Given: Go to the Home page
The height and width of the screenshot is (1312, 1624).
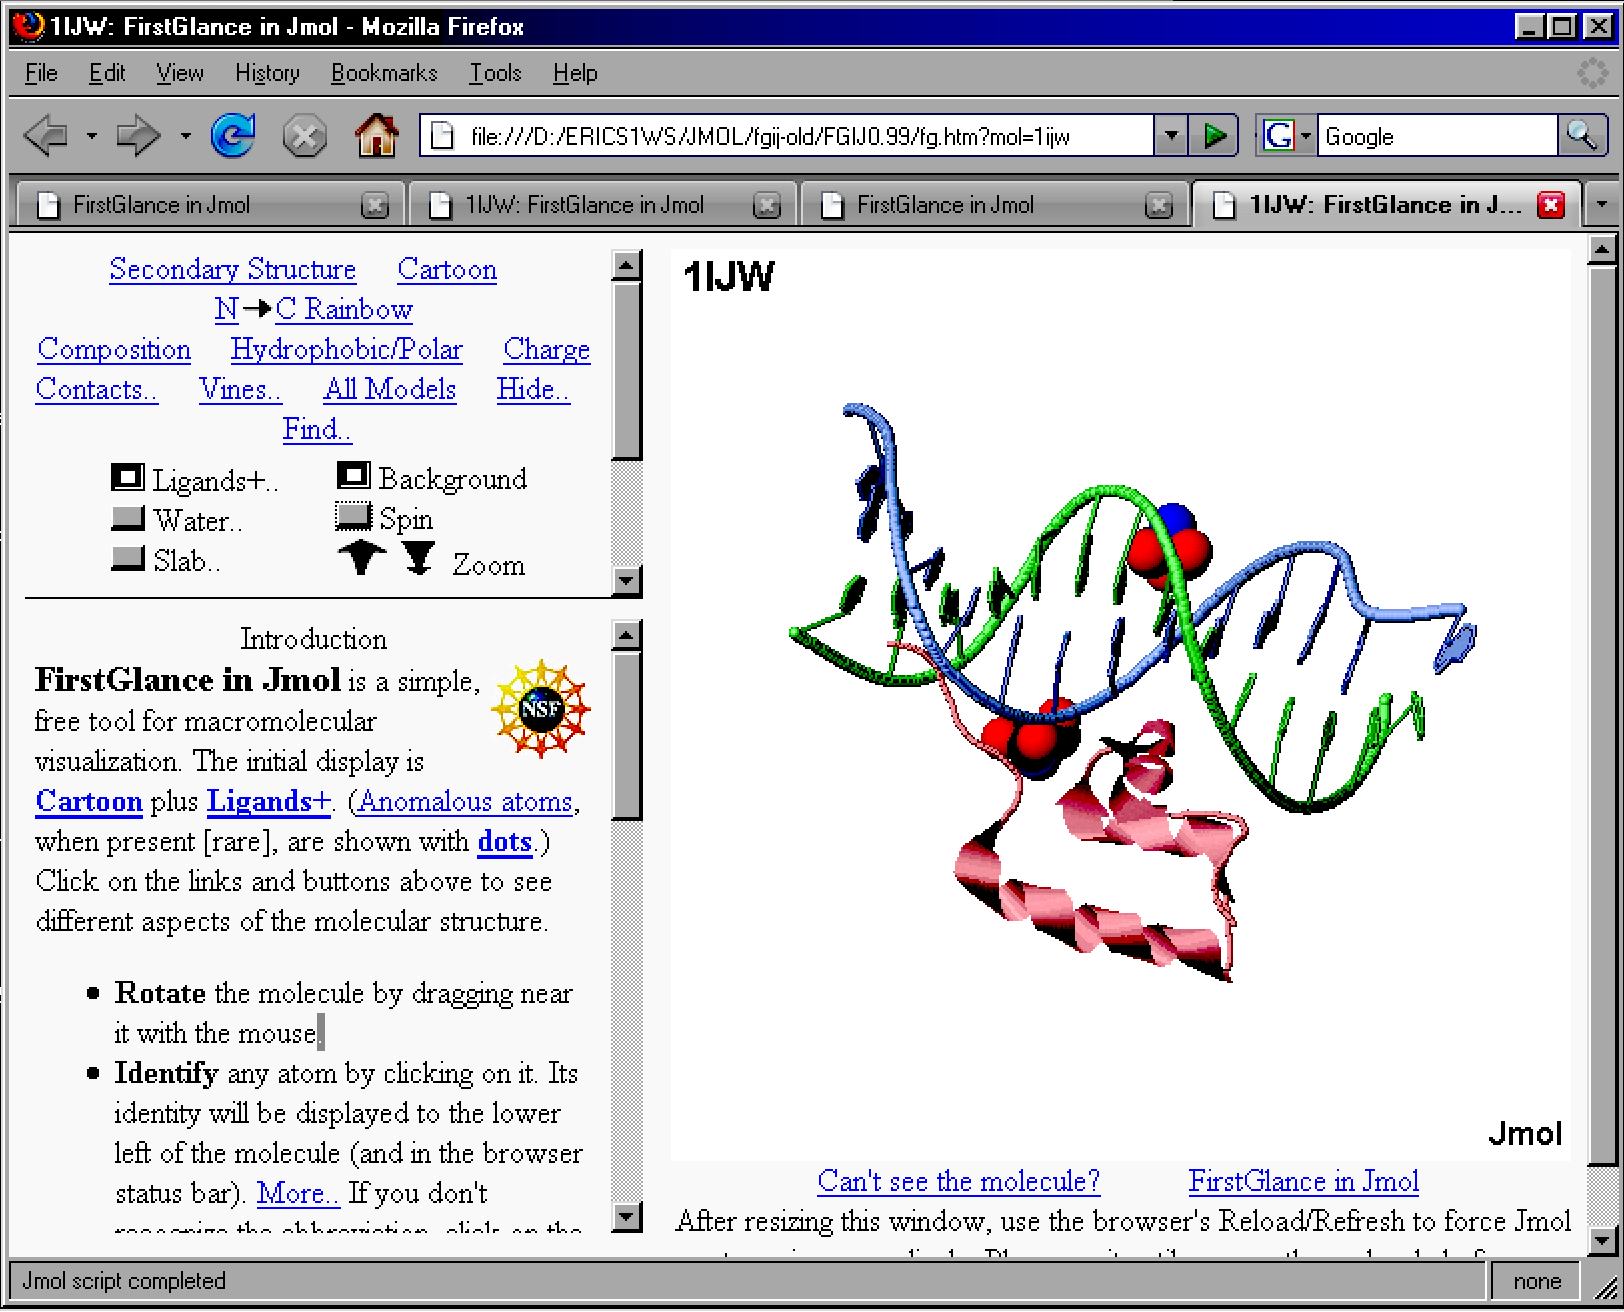Looking at the screenshot, I should [x=377, y=135].
